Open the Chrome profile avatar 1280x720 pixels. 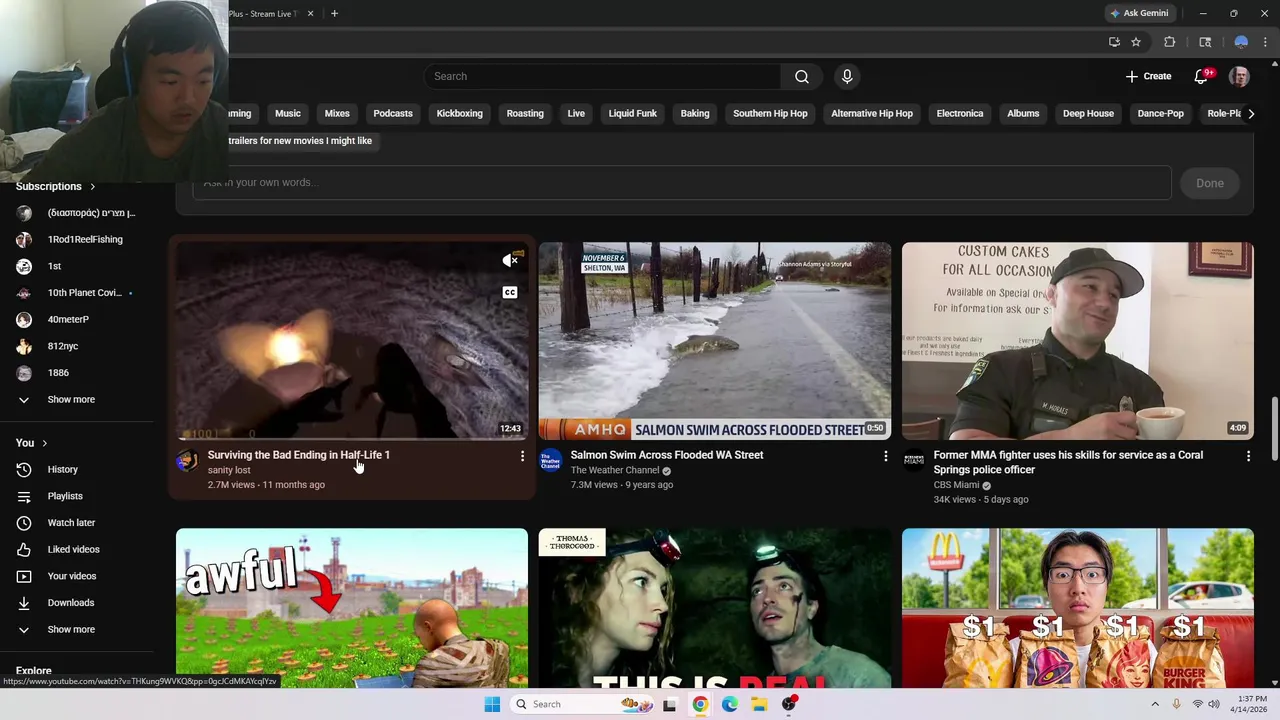pyautogui.click(x=1241, y=42)
